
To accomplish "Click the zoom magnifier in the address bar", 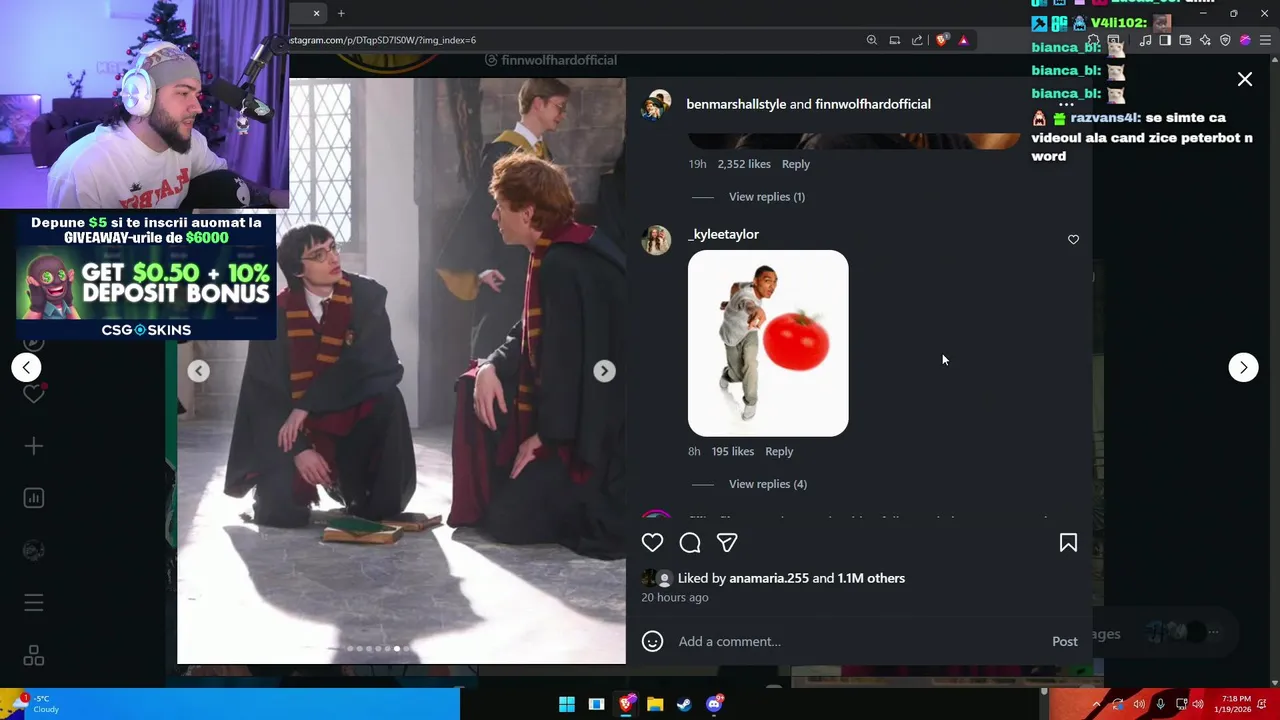I will click(872, 40).
